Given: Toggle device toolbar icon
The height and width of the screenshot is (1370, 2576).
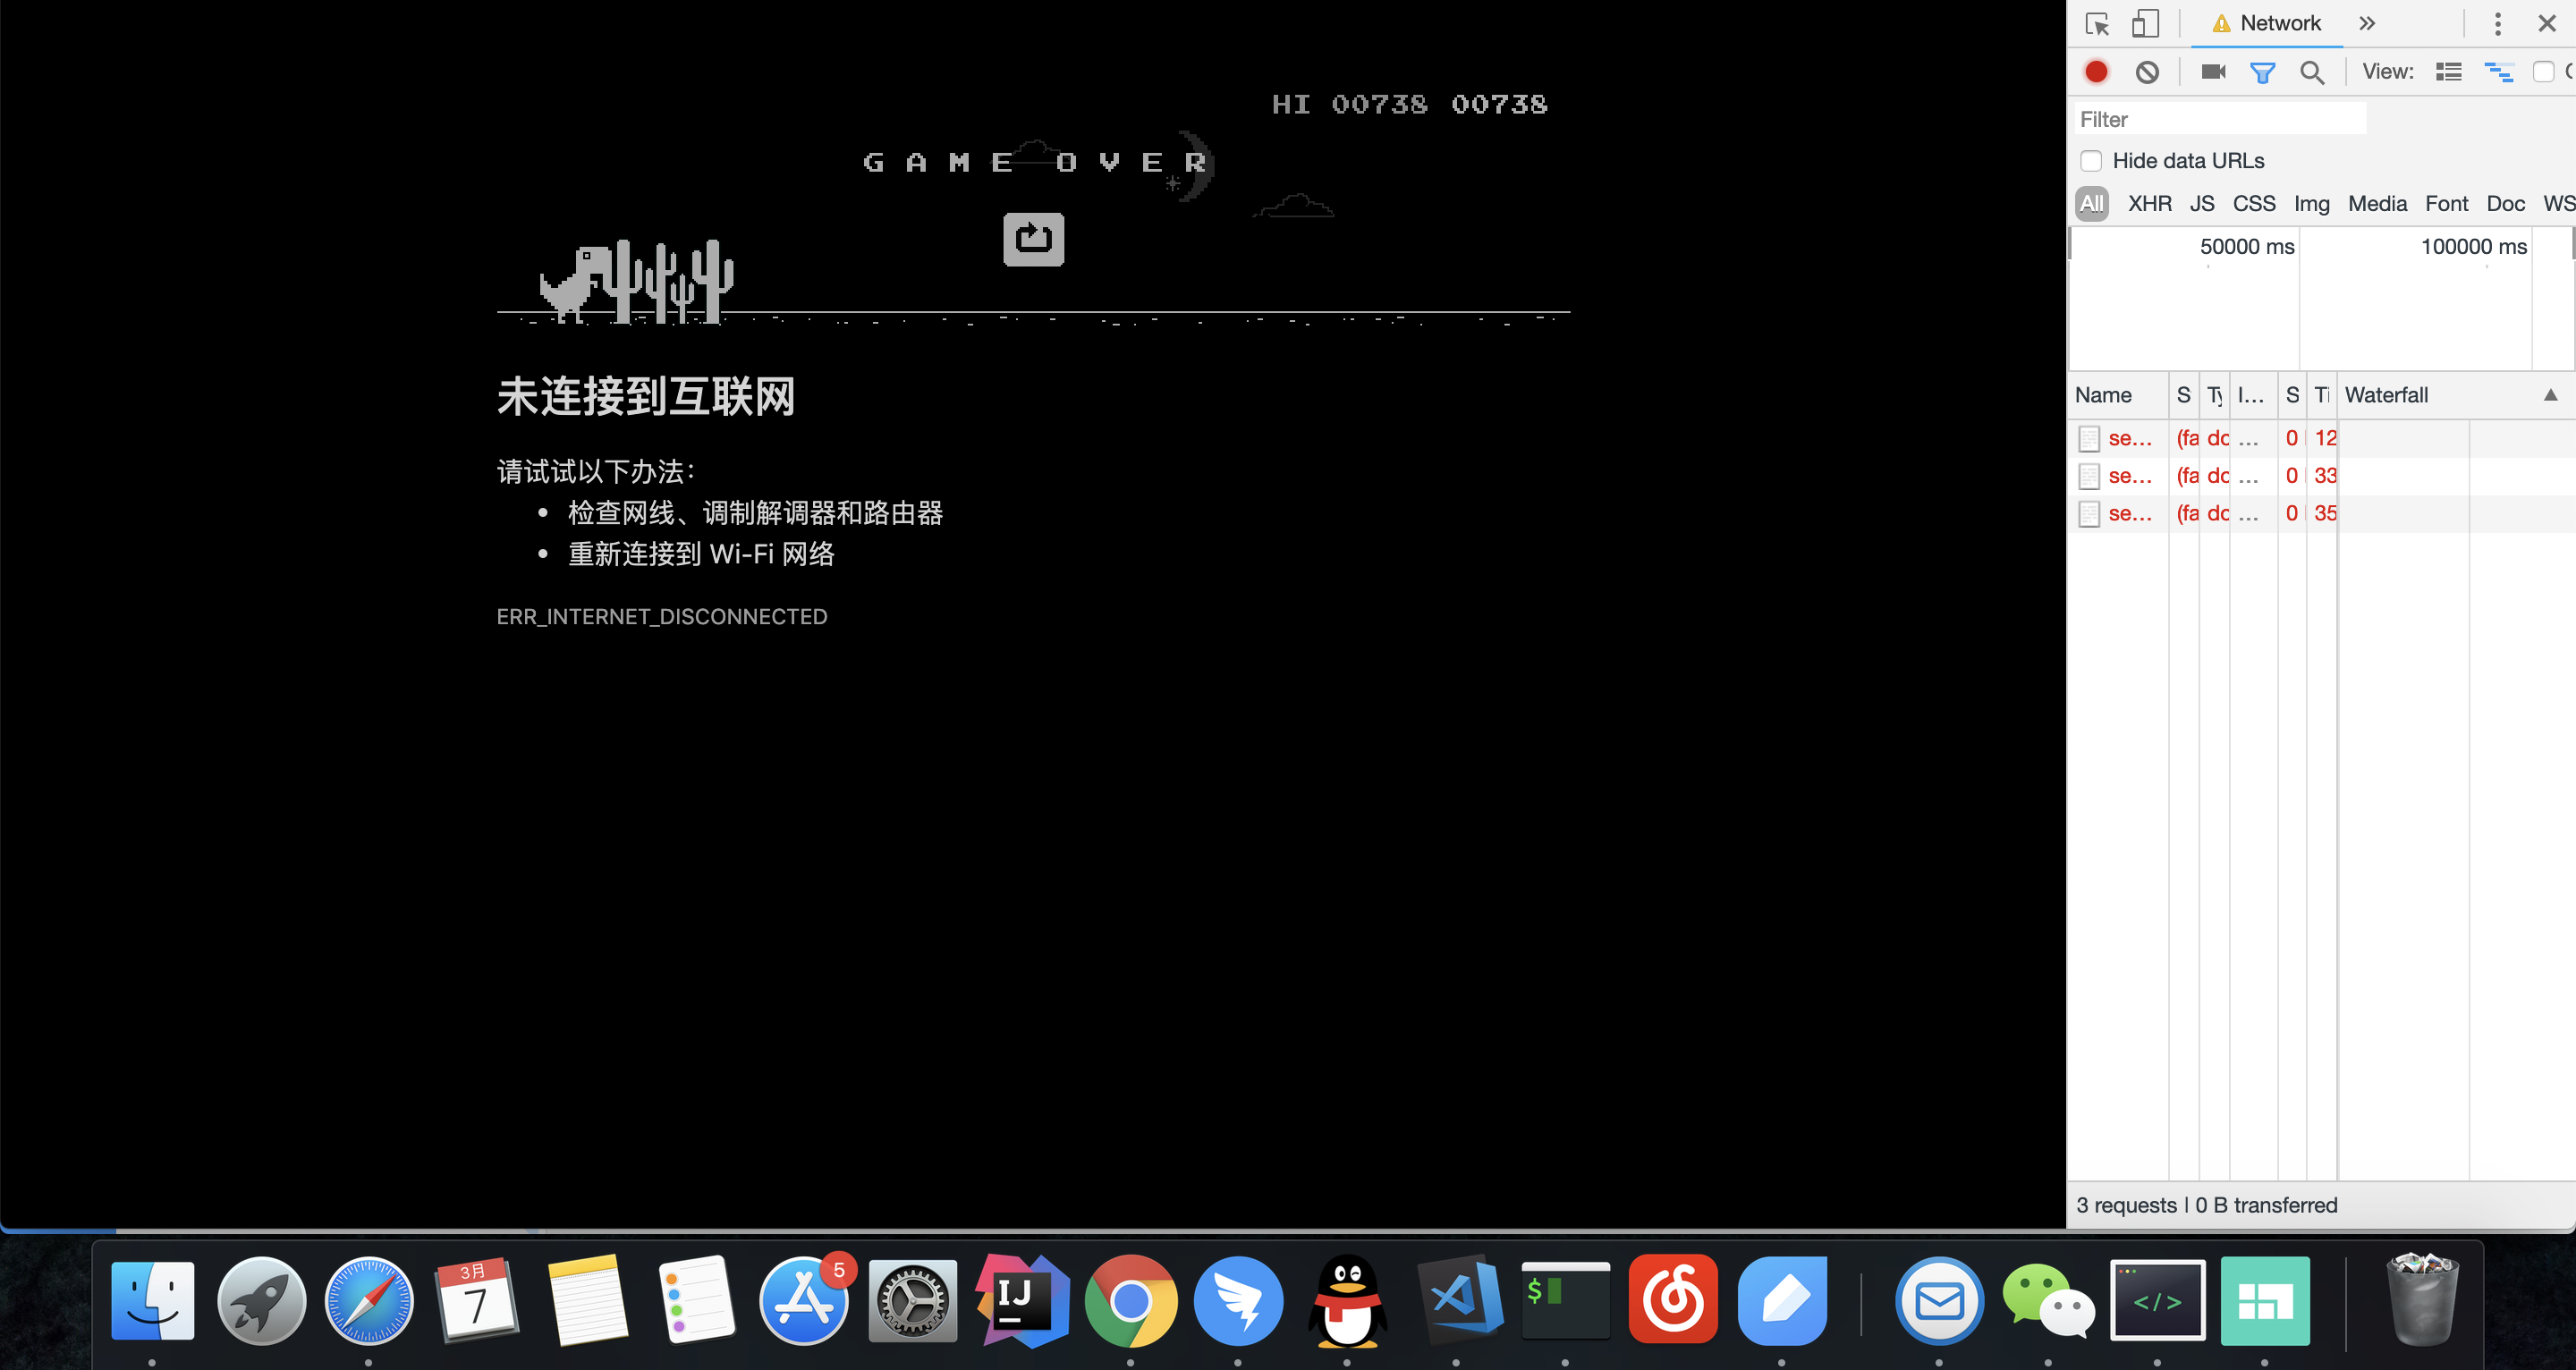Looking at the screenshot, I should coord(2145,23).
